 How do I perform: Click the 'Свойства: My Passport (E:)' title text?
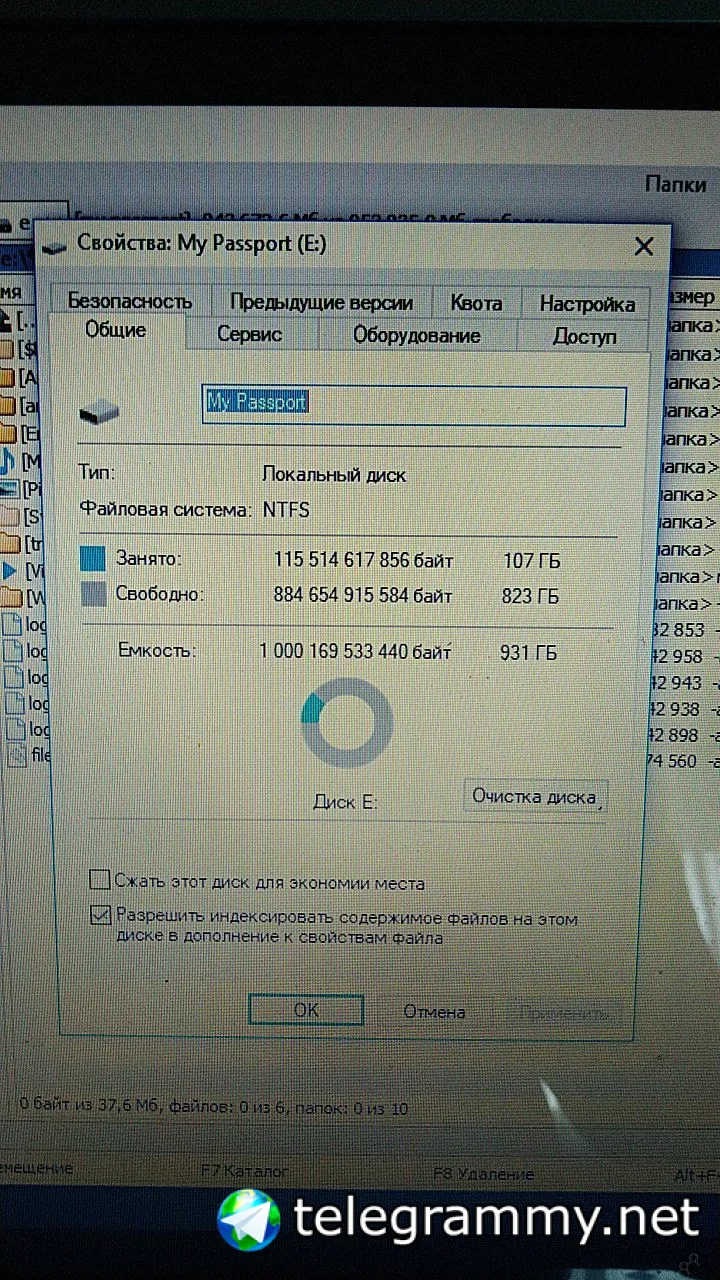pos(201,243)
